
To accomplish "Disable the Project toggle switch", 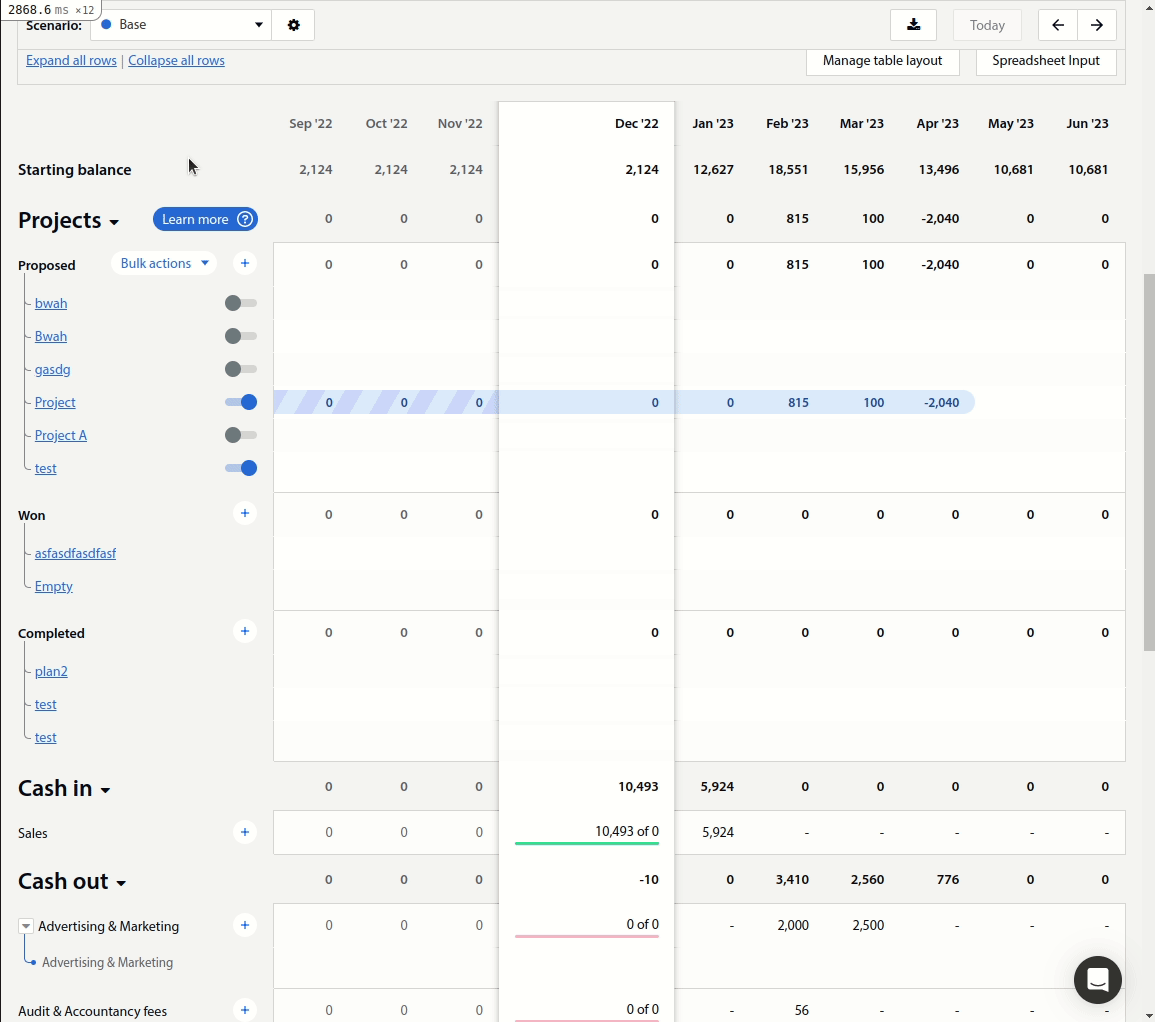I will click(241, 402).
